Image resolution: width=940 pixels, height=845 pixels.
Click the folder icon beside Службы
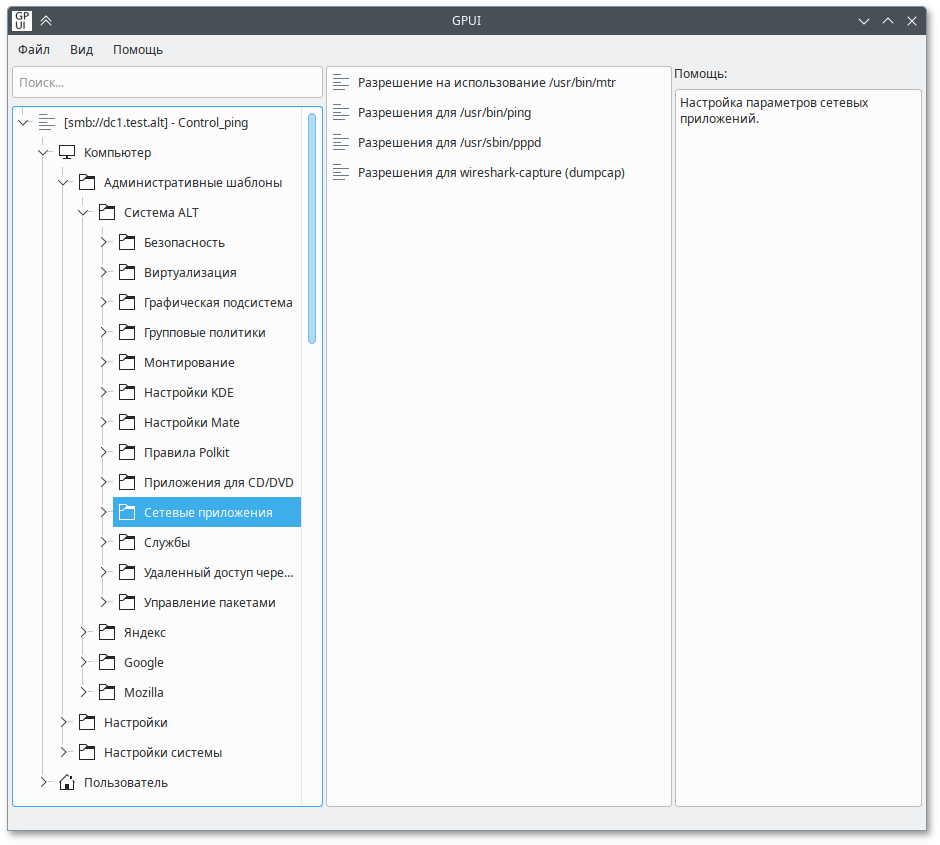point(126,542)
